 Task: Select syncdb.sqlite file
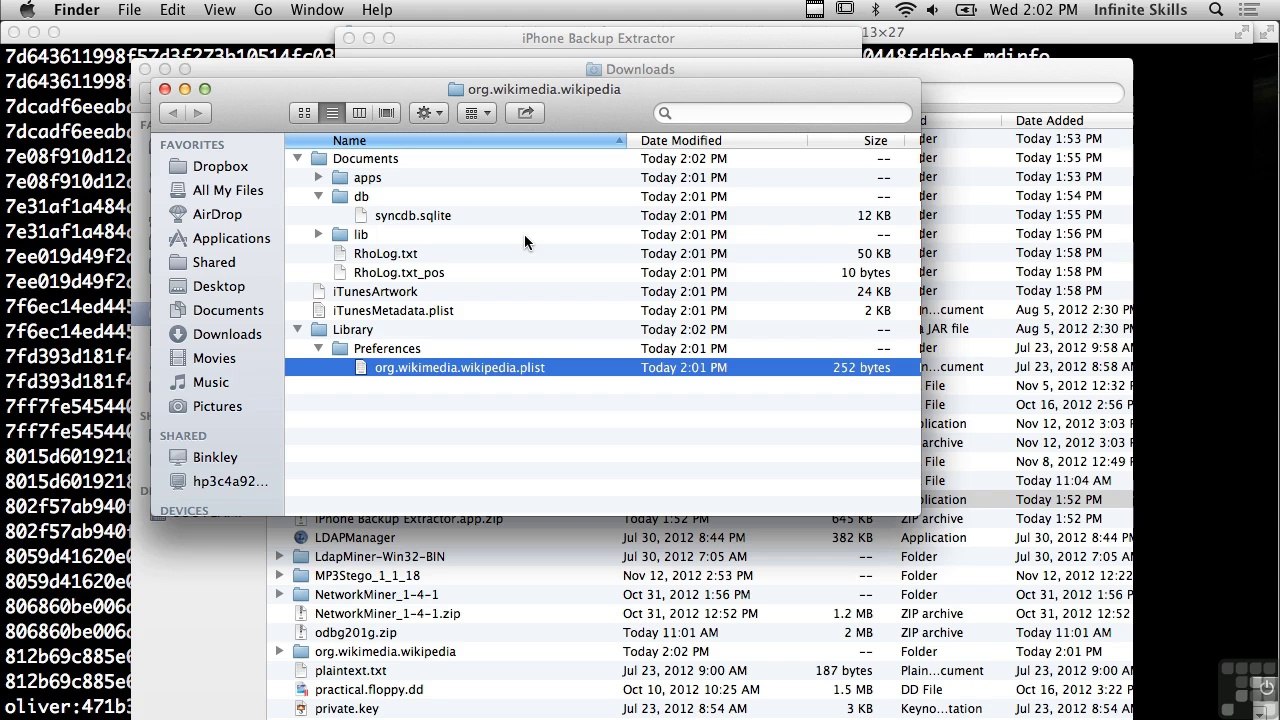(x=412, y=216)
